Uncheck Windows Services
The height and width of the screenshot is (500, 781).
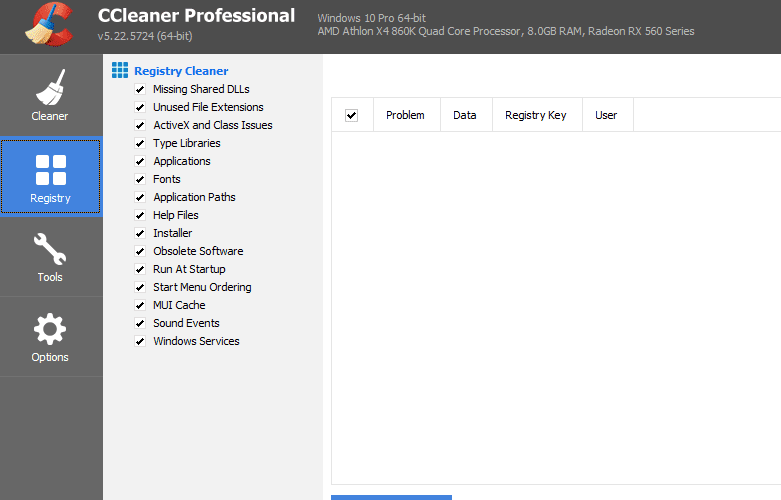click(x=140, y=341)
